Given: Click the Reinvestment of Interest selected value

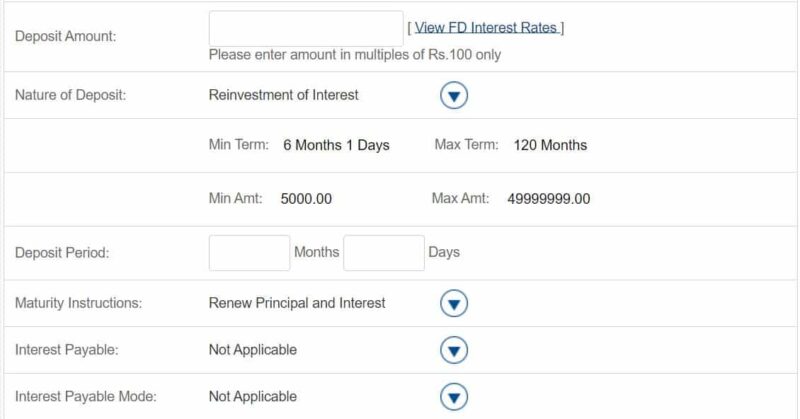Looking at the screenshot, I should pos(284,95).
